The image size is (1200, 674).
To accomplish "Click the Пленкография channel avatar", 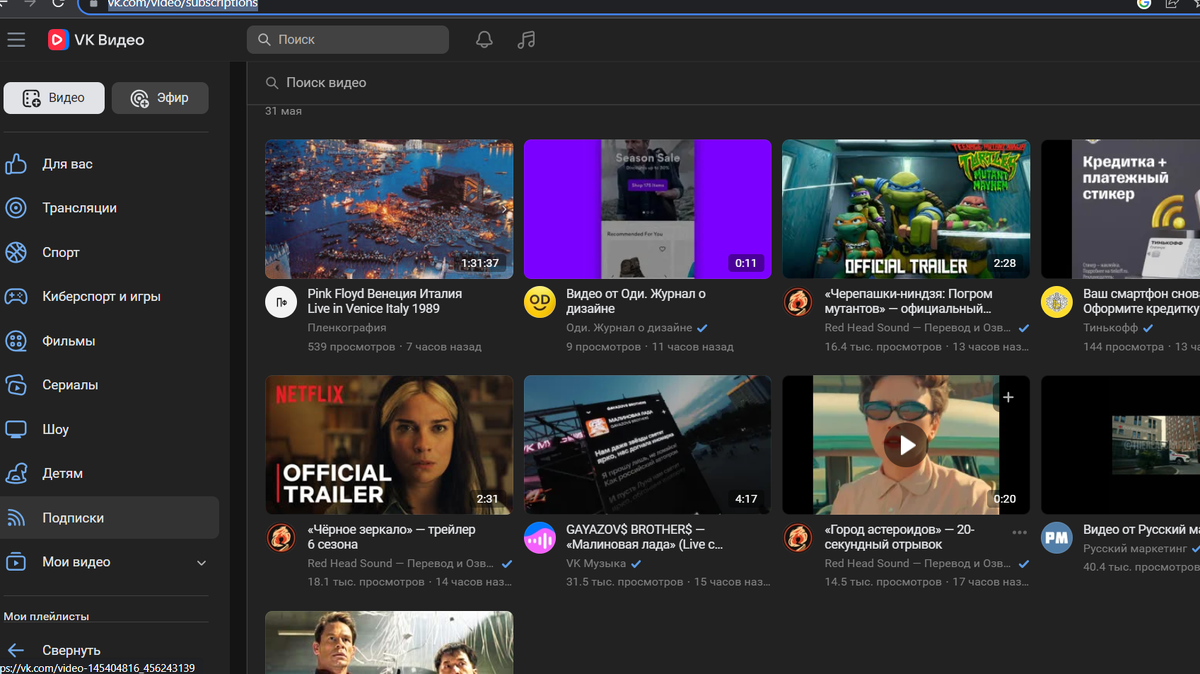I will (x=281, y=302).
